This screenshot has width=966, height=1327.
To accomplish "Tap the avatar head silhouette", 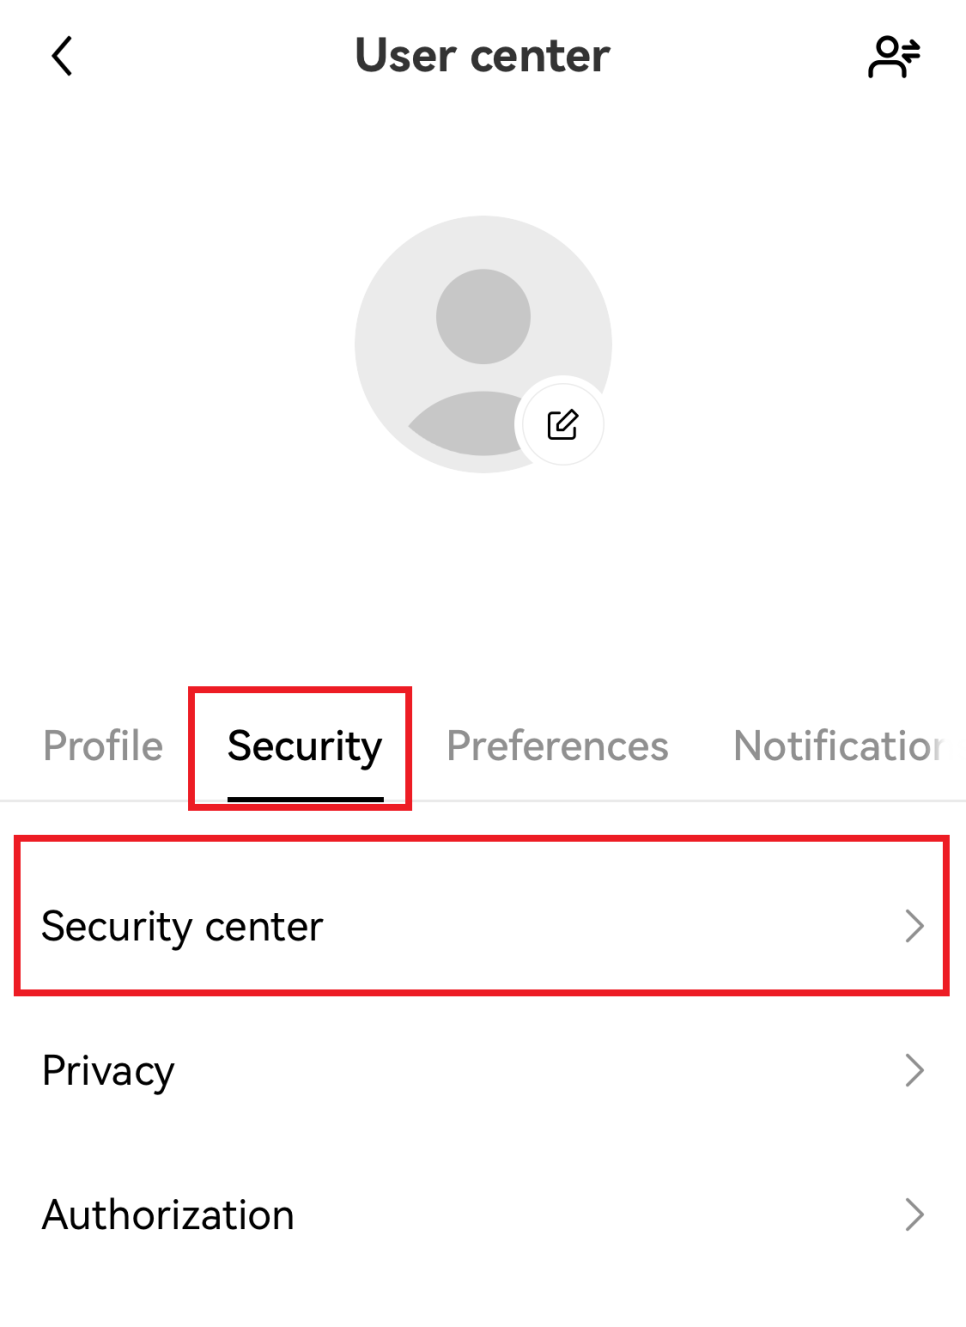I will pos(483,316).
